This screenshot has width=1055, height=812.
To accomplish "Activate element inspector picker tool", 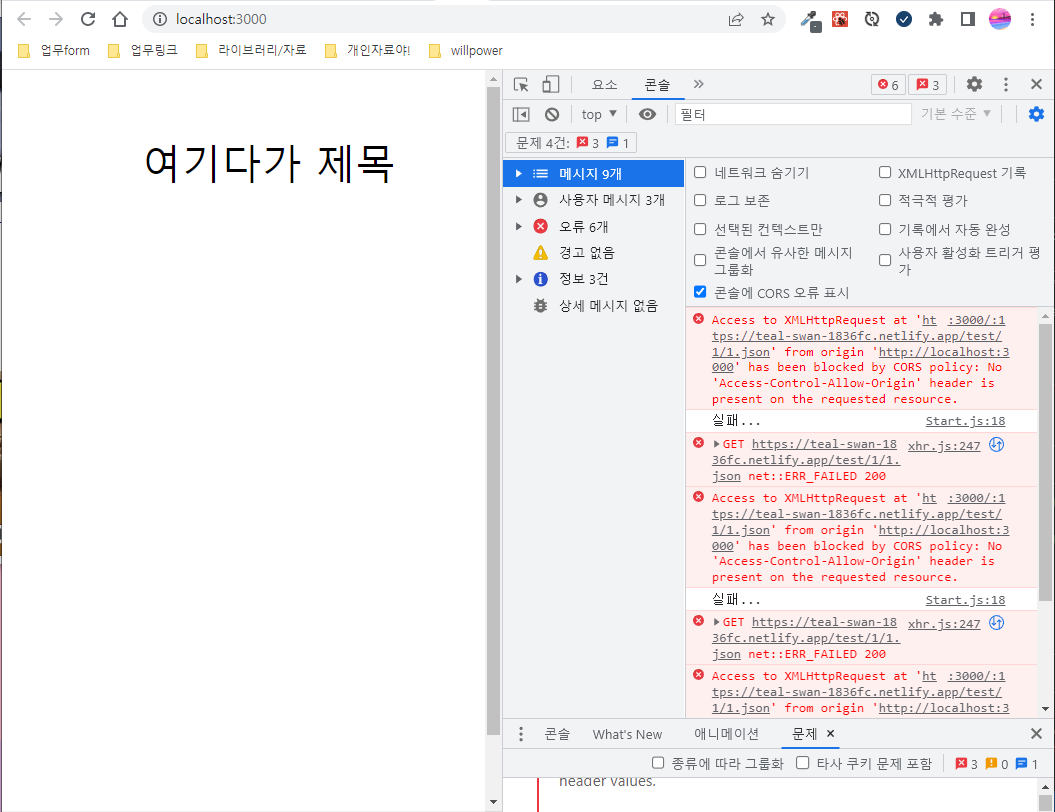I will tap(521, 85).
